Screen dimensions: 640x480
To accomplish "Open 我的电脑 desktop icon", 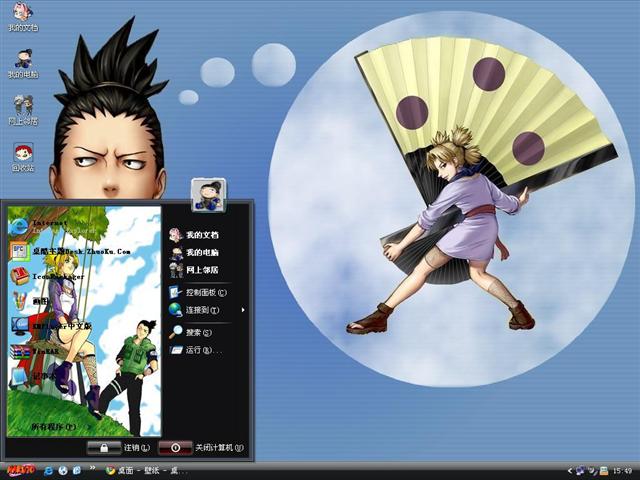I will (23, 64).
